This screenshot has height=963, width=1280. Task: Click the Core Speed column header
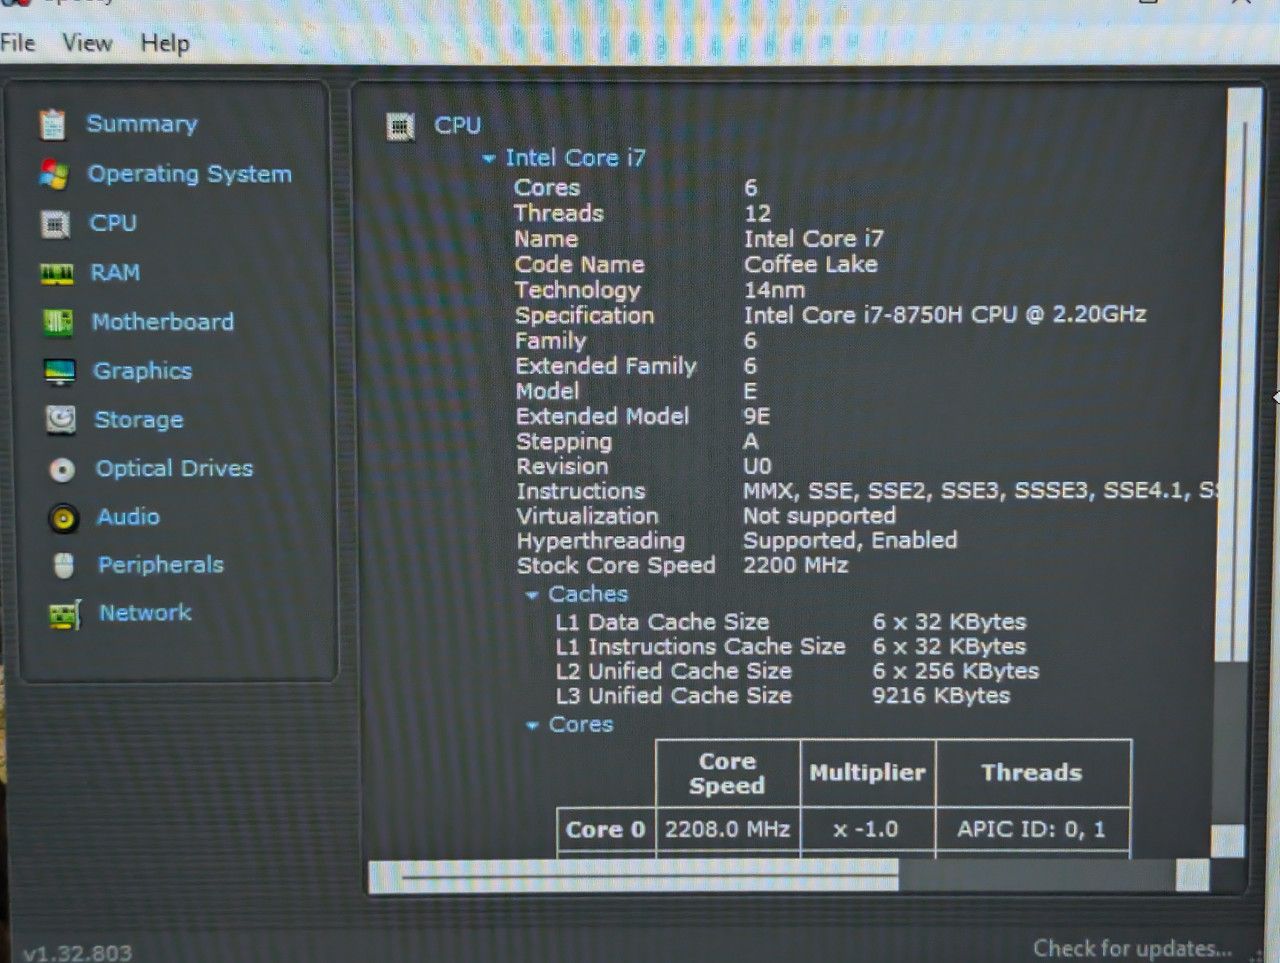coord(727,773)
